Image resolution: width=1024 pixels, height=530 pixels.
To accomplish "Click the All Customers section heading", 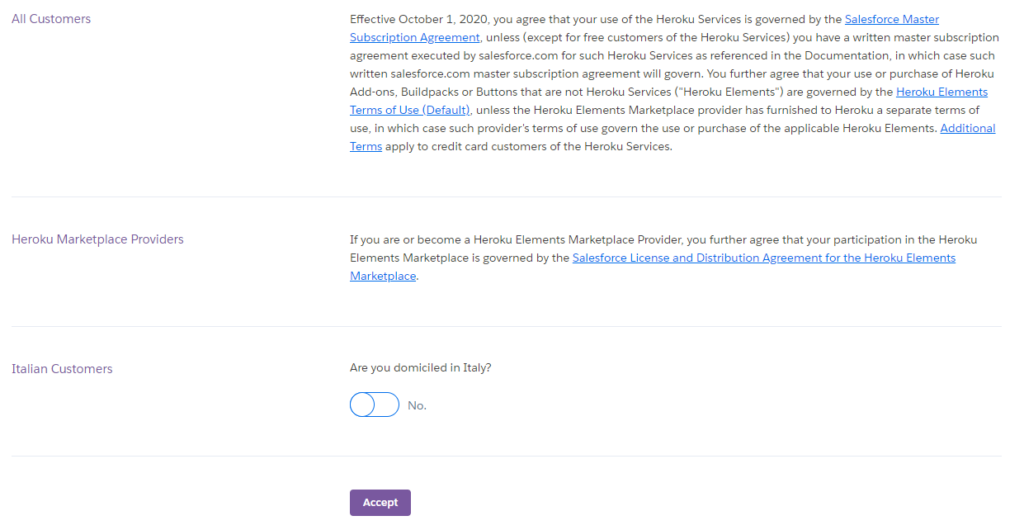I will (51, 19).
